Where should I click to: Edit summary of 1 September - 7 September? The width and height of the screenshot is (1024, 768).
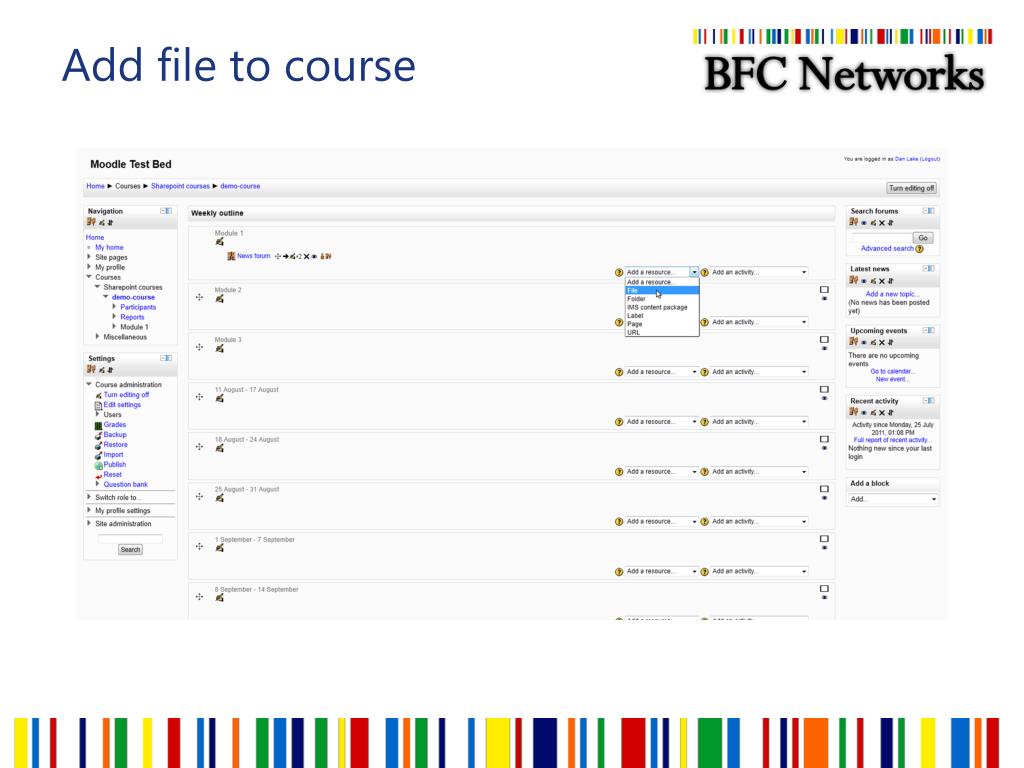tap(219, 548)
